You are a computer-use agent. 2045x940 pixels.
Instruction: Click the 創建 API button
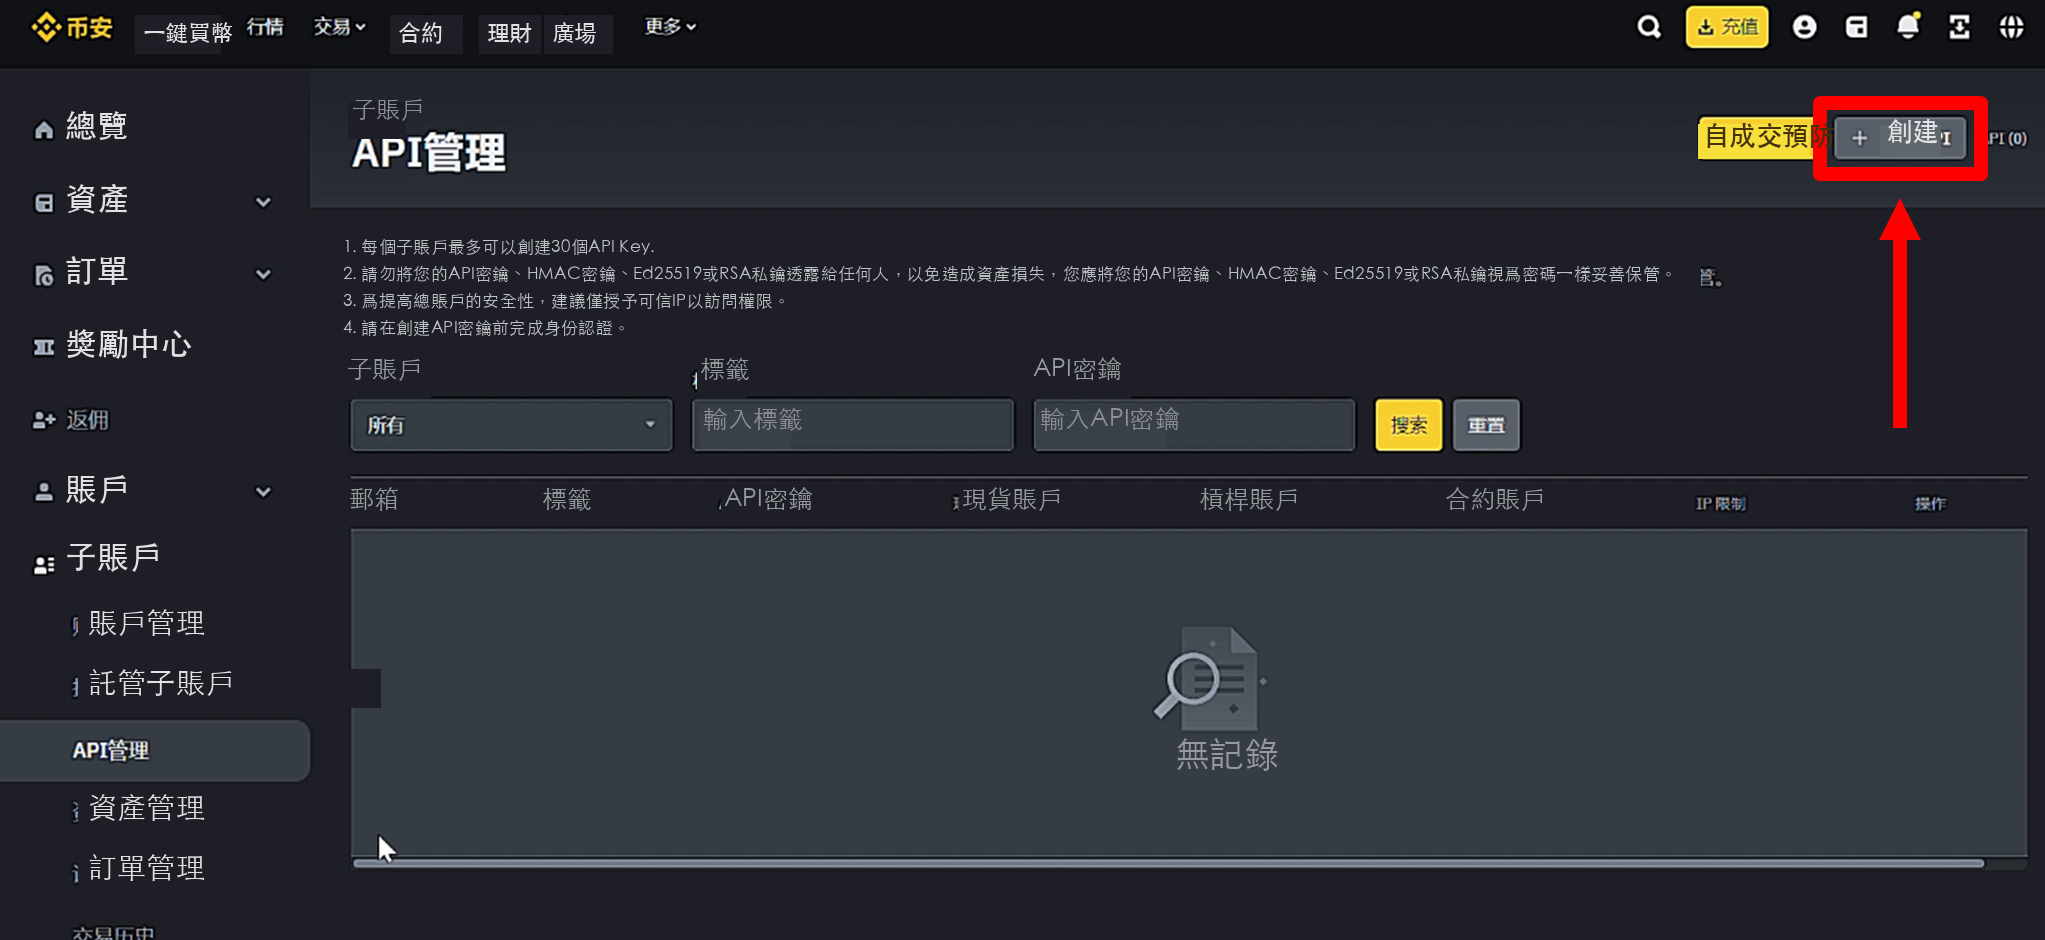click(1900, 137)
